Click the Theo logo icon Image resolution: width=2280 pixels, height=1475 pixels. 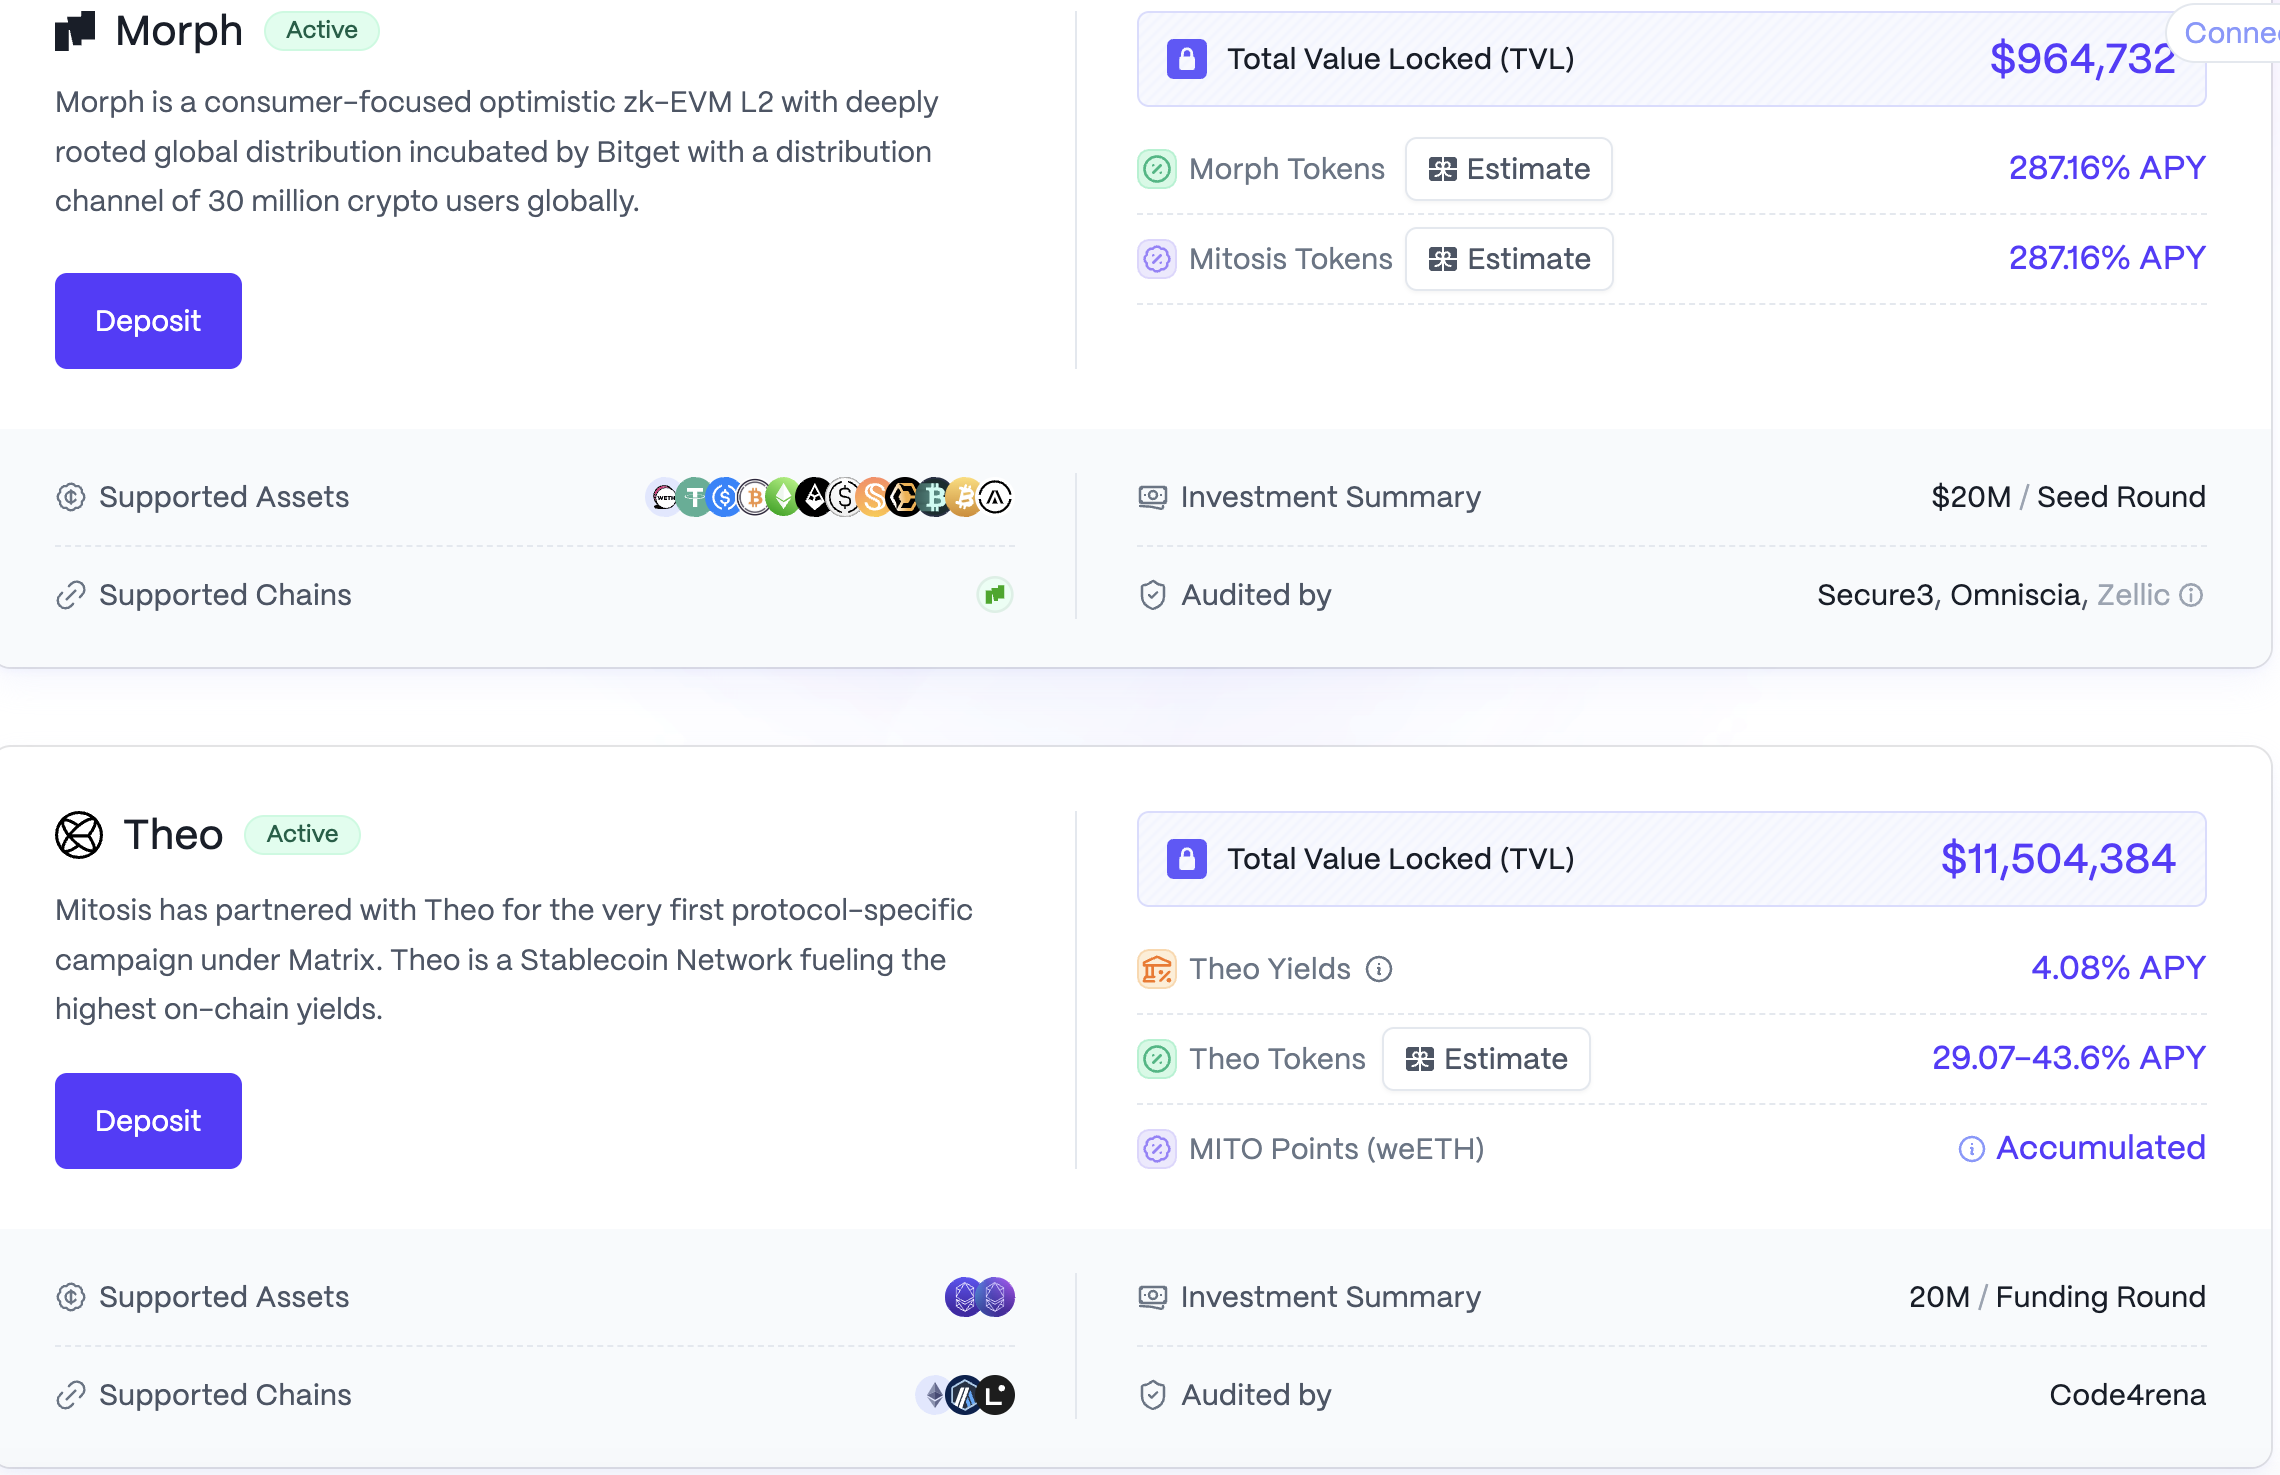pos(79,835)
